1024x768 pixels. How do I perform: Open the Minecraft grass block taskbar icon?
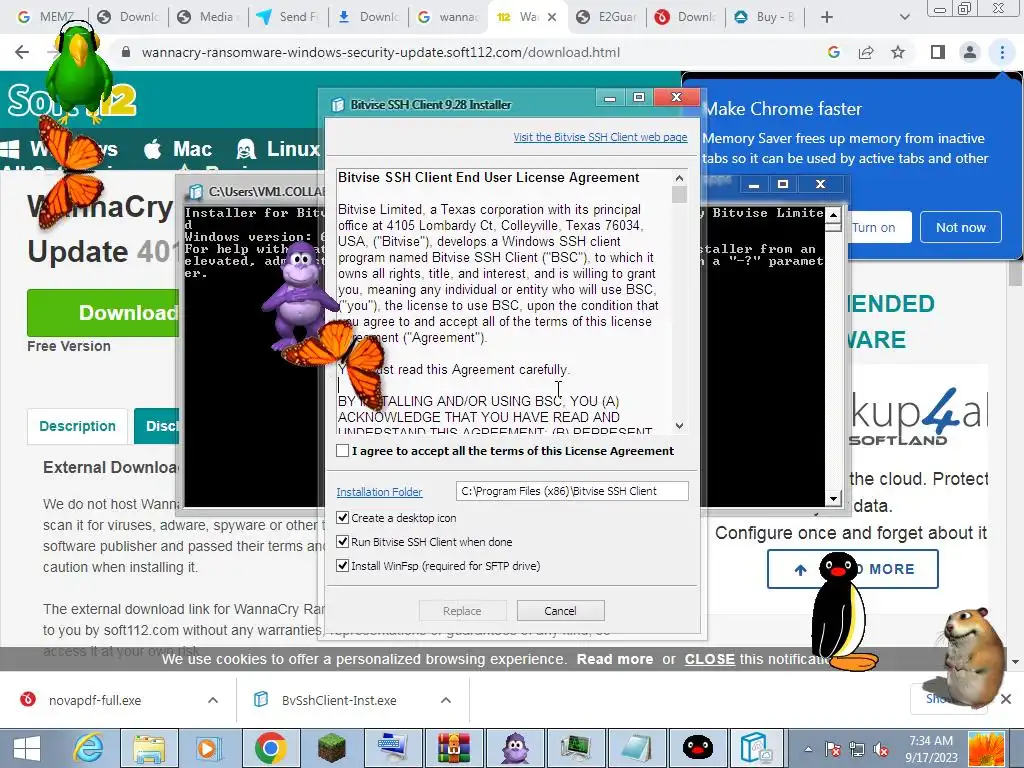[332, 748]
